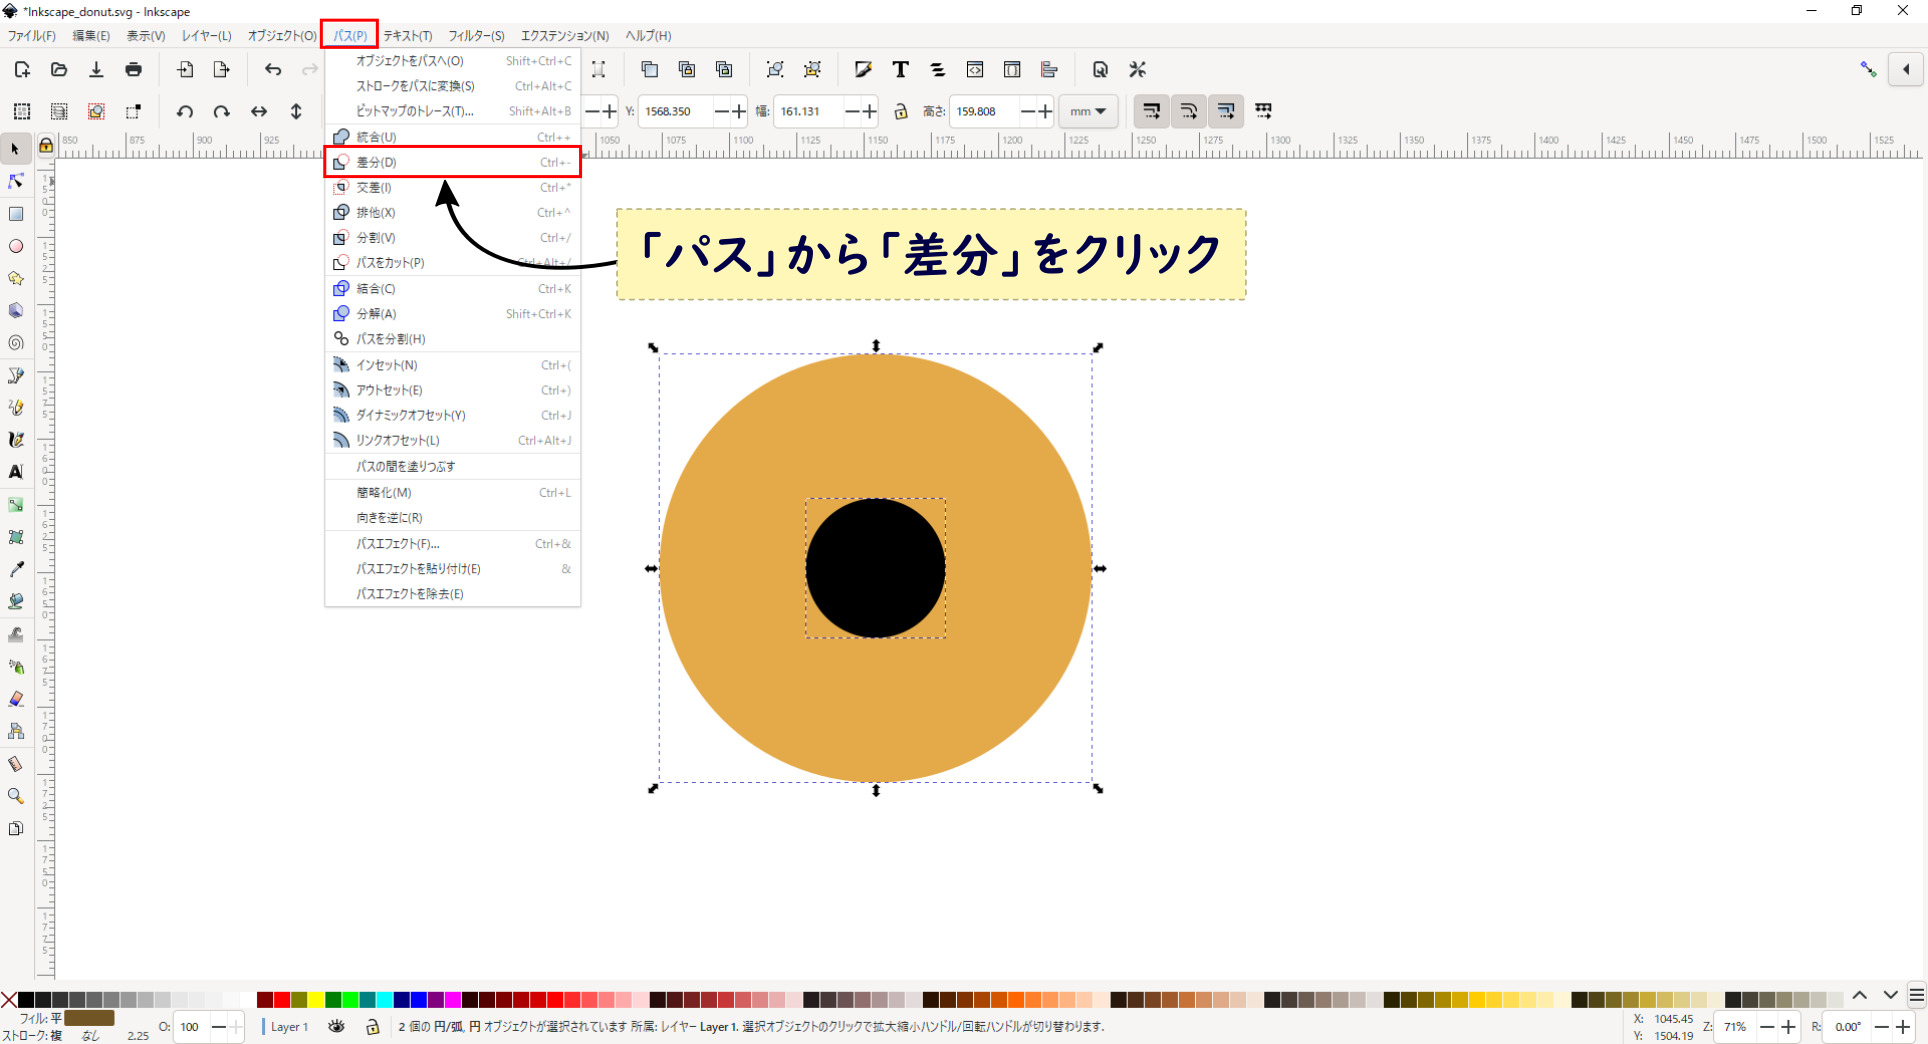Select the Calligraphy tool
This screenshot has width=1928, height=1044.
16,439
